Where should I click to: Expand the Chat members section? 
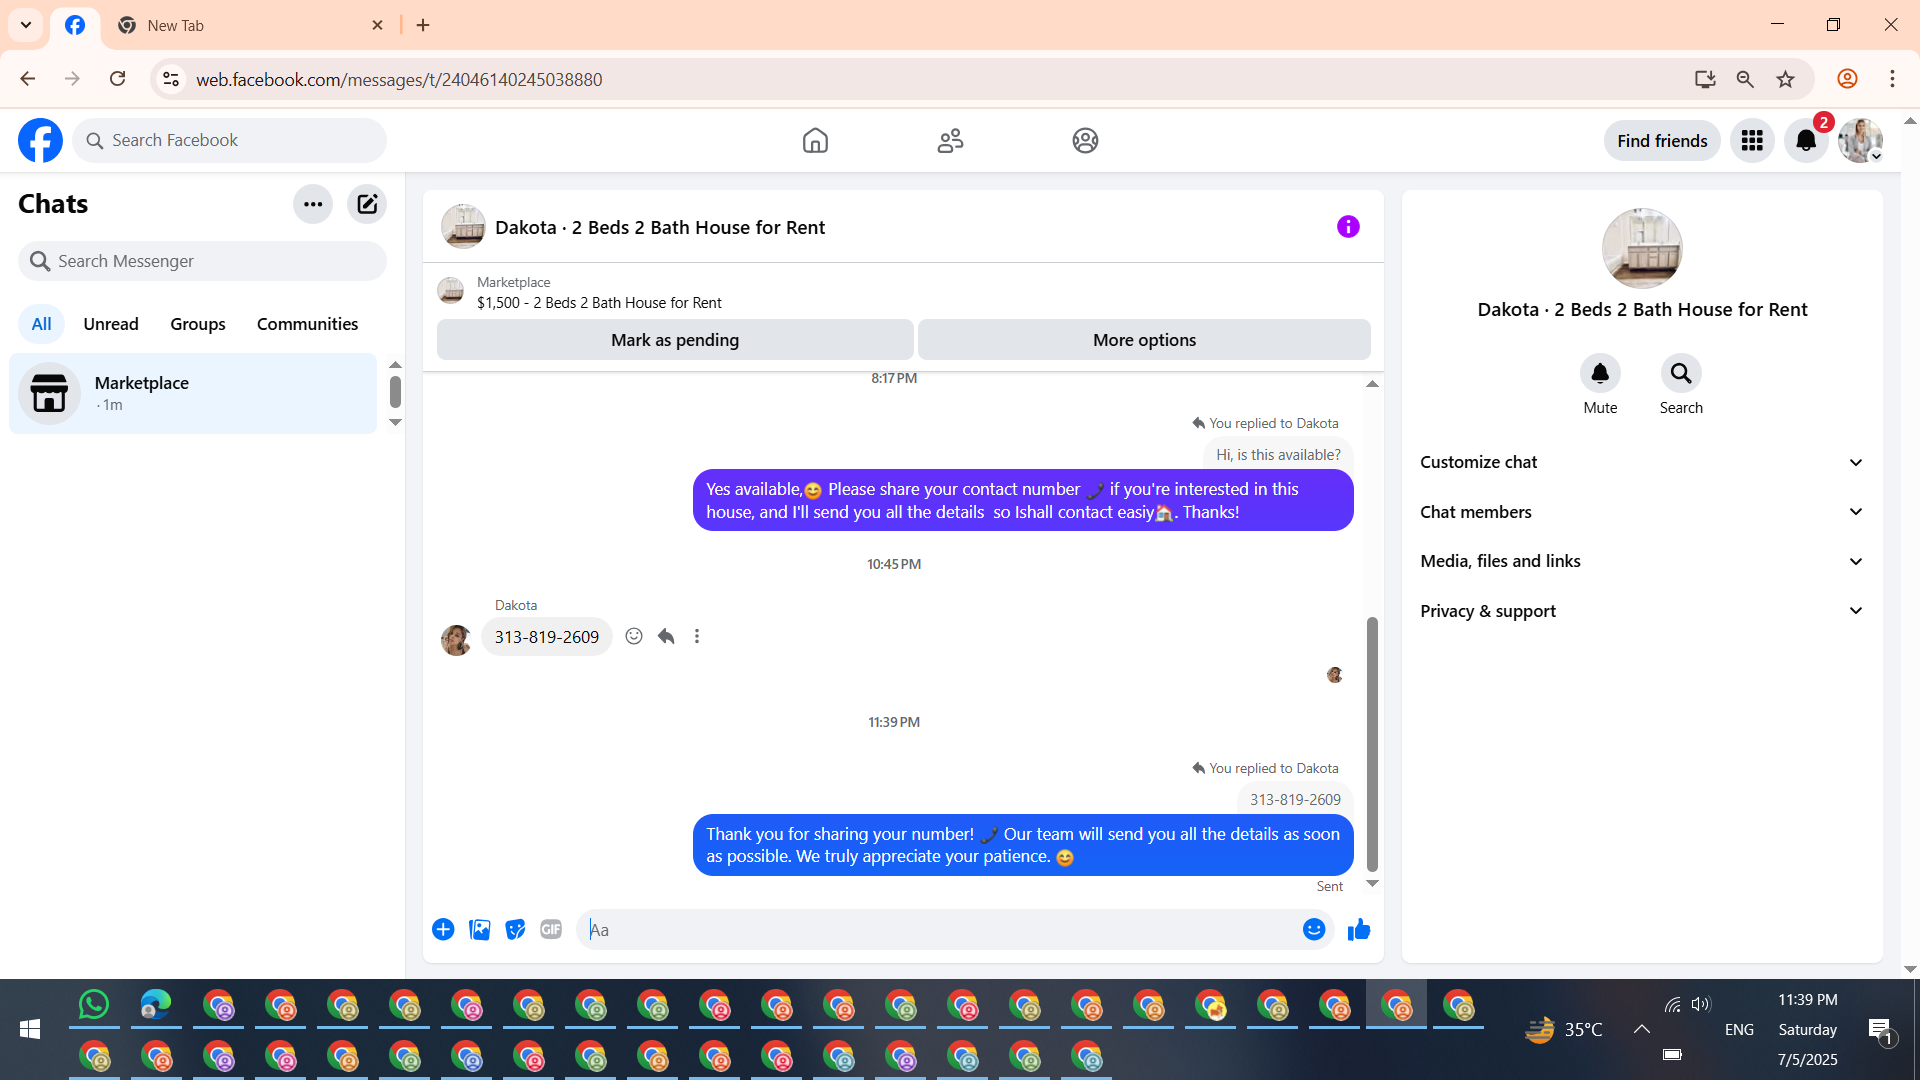tap(1642, 512)
